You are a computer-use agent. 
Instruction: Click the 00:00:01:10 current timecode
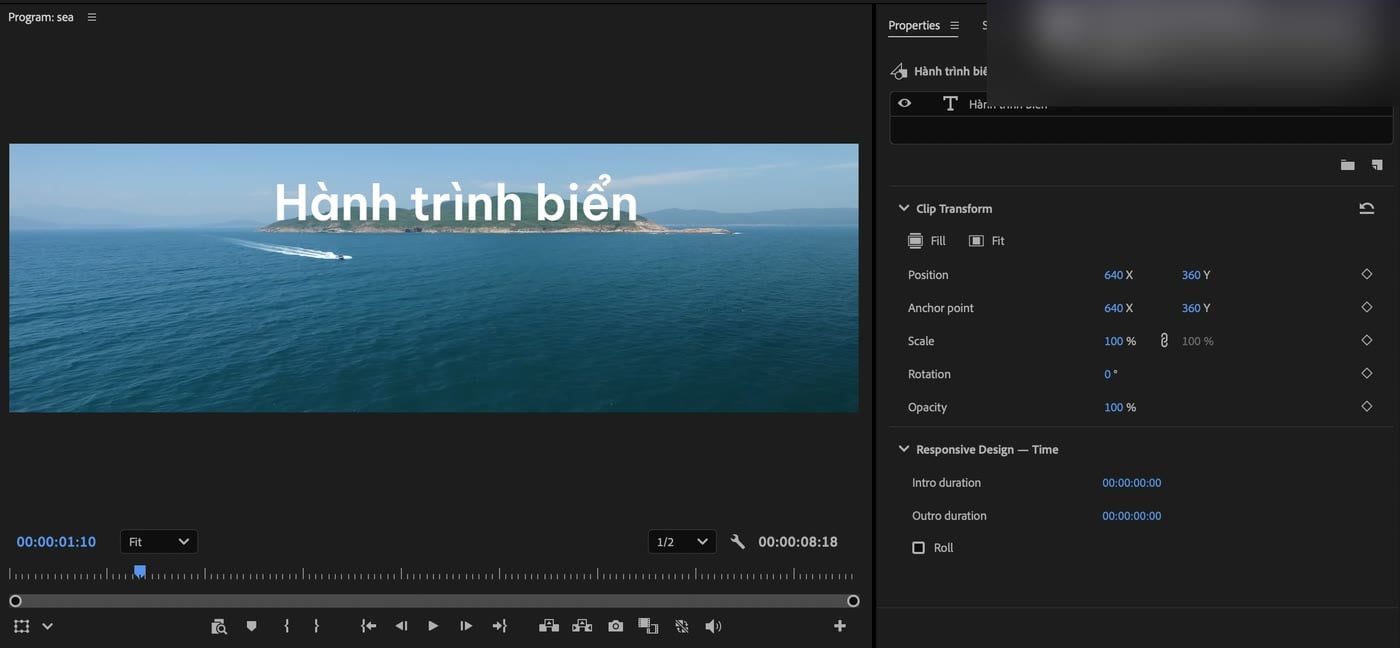pyautogui.click(x=56, y=542)
